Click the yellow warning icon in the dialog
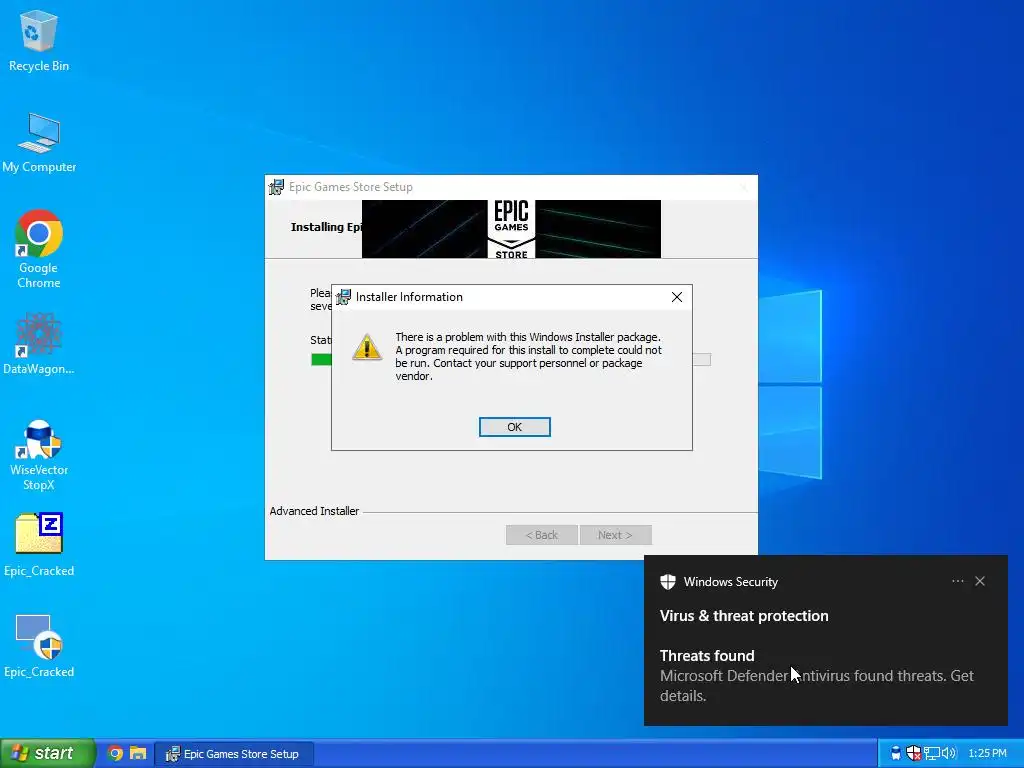1024x768 pixels. tap(367, 347)
